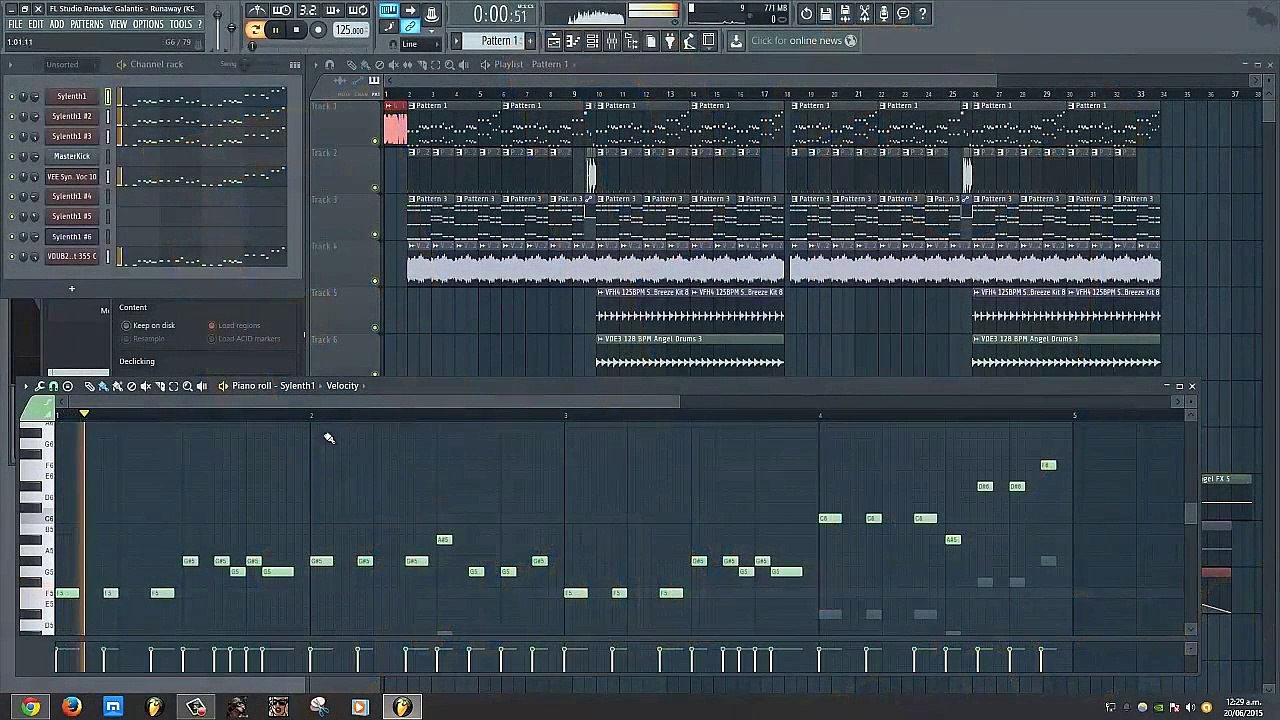
Task: Toggle mute LED for MasterKick channel
Action: click(x=12, y=157)
